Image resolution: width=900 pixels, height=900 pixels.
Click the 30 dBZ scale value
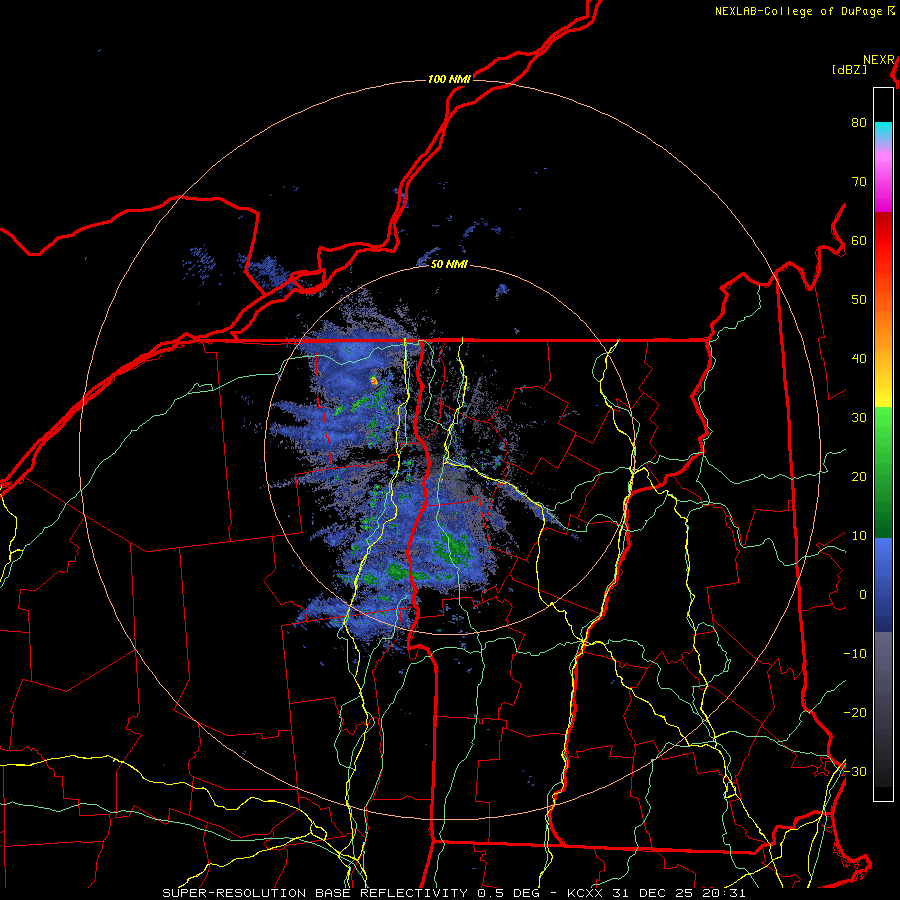click(859, 418)
